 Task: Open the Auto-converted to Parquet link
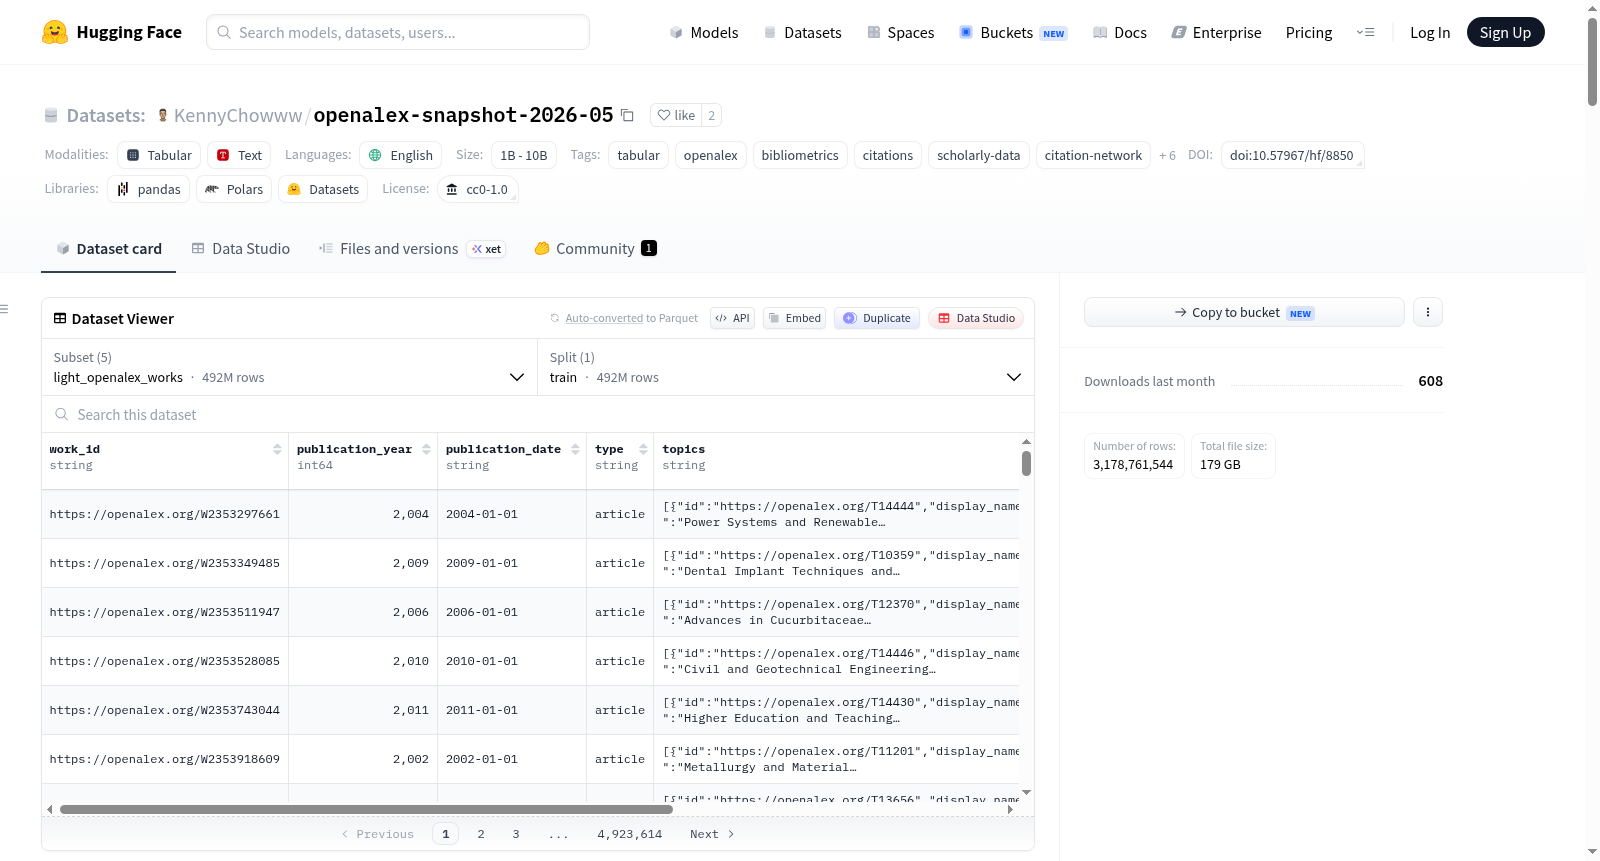[604, 318]
